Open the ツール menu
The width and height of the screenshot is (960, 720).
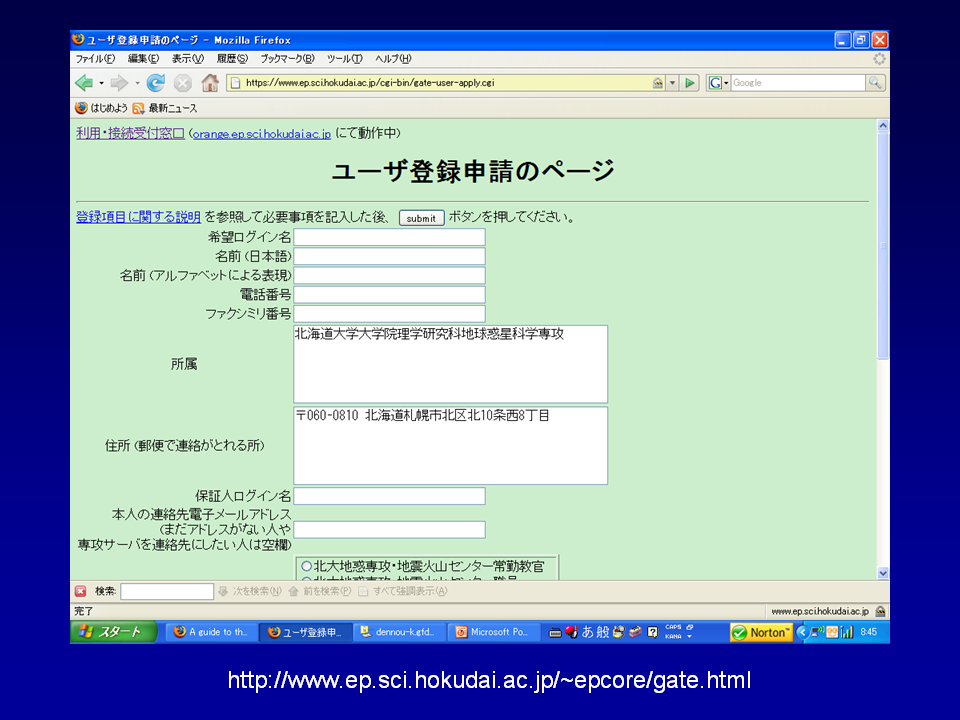[344, 59]
